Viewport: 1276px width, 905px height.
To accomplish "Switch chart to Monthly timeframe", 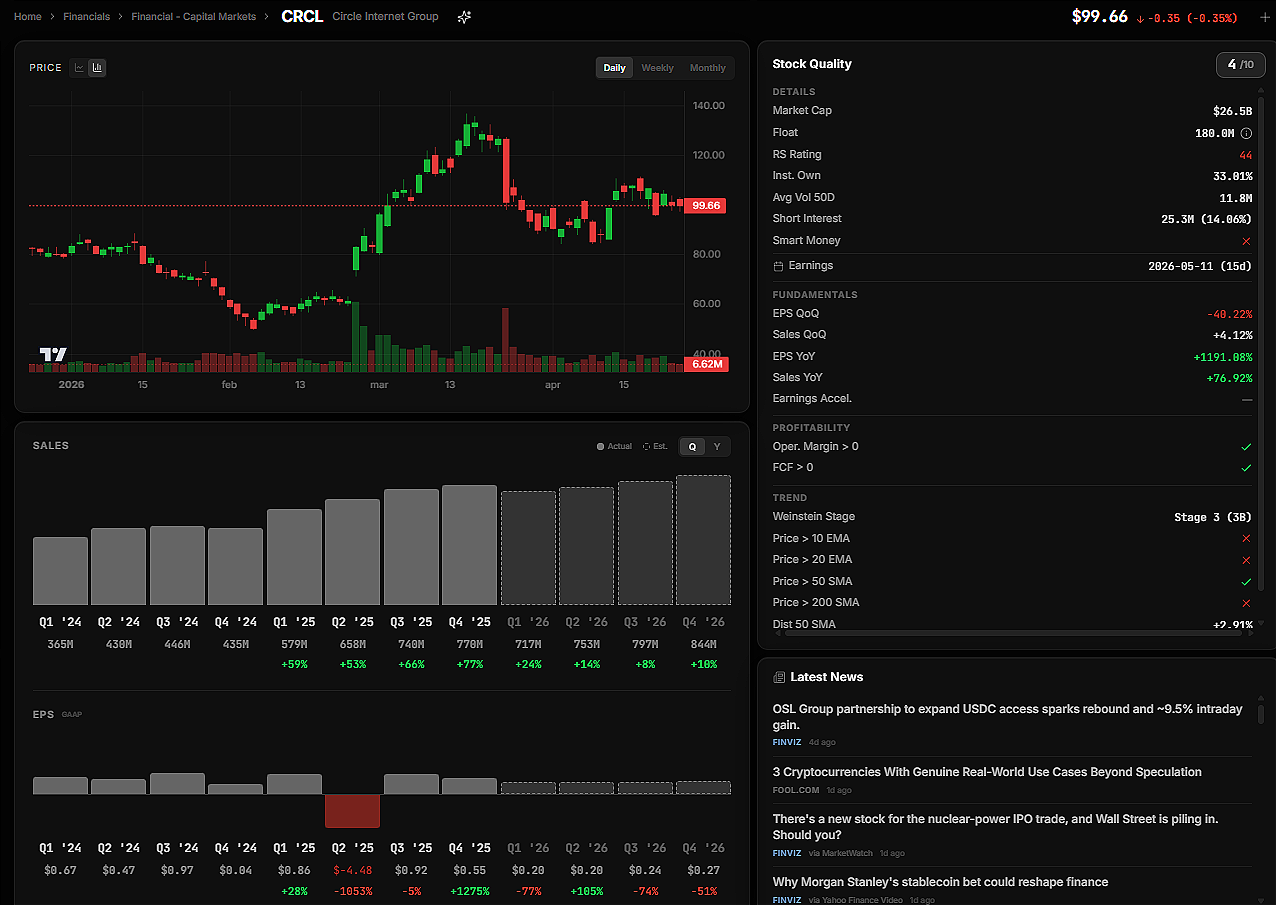I will pos(707,68).
